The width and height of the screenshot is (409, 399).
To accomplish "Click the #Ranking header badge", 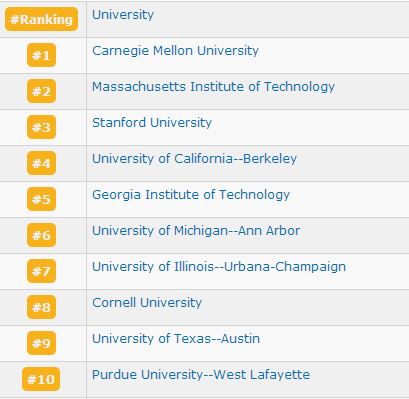I will [41, 19].
